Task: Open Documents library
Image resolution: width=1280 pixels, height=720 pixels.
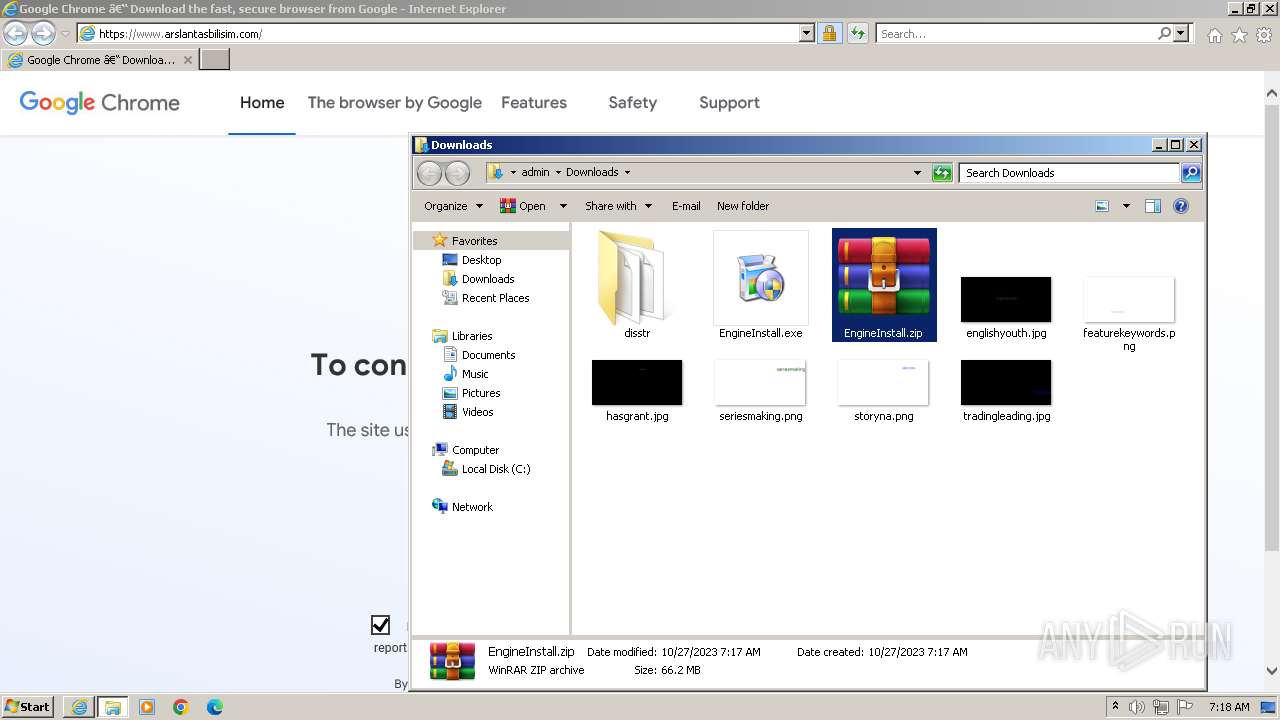Action: pos(488,355)
